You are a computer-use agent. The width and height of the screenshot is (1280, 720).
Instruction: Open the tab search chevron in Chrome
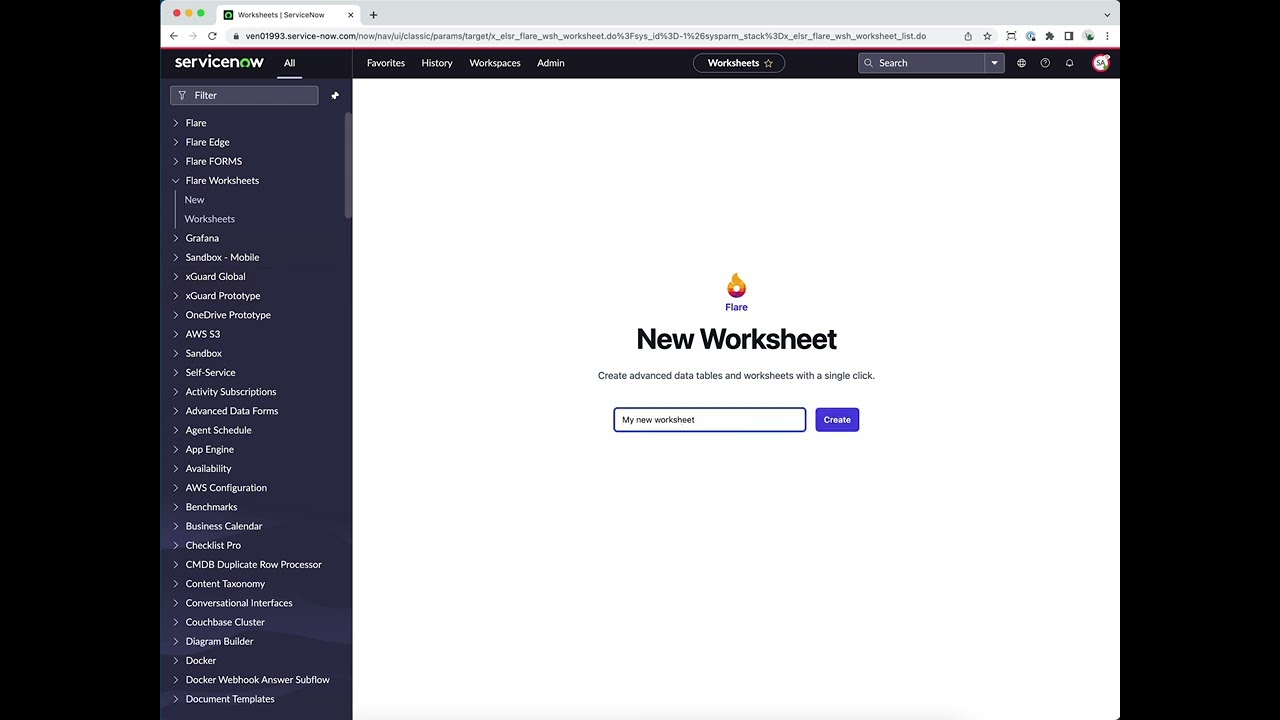click(1107, 15)
